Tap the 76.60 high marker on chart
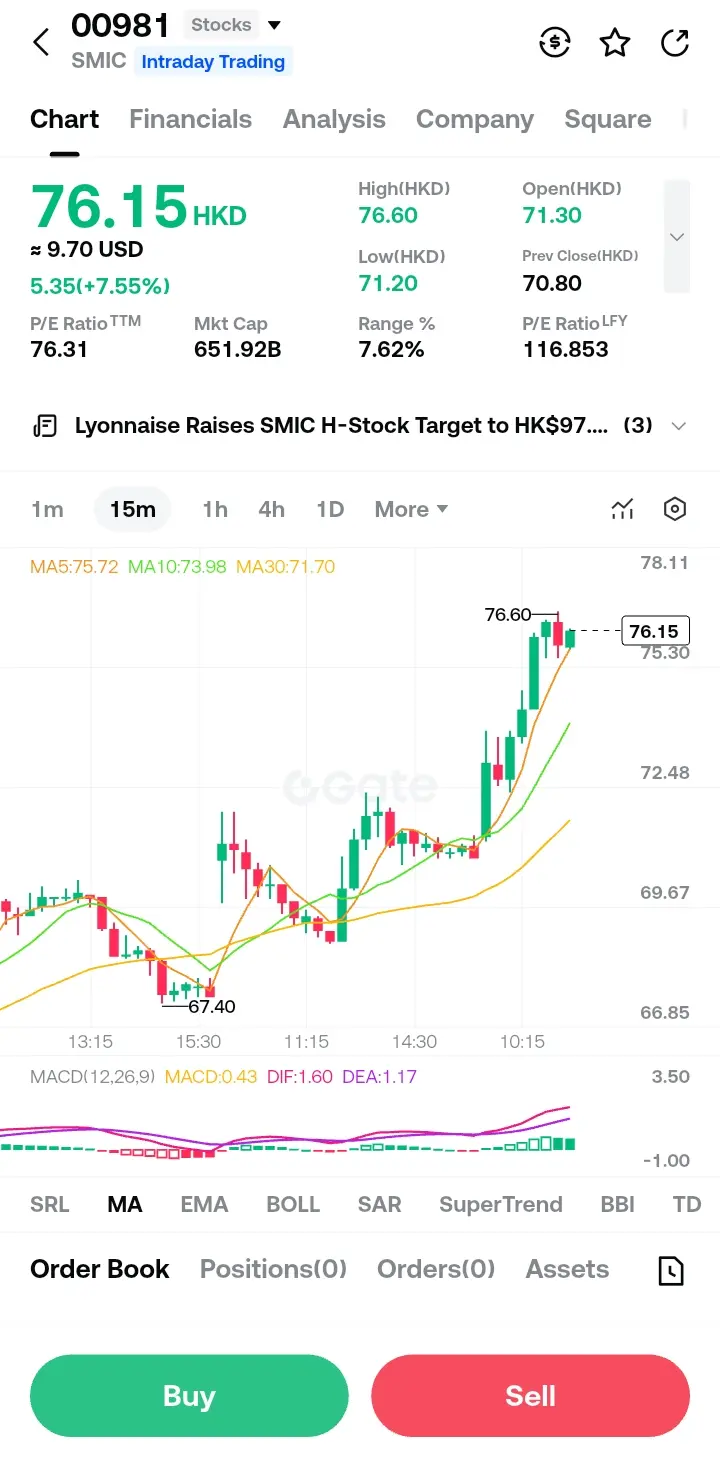 click(508, 615)
